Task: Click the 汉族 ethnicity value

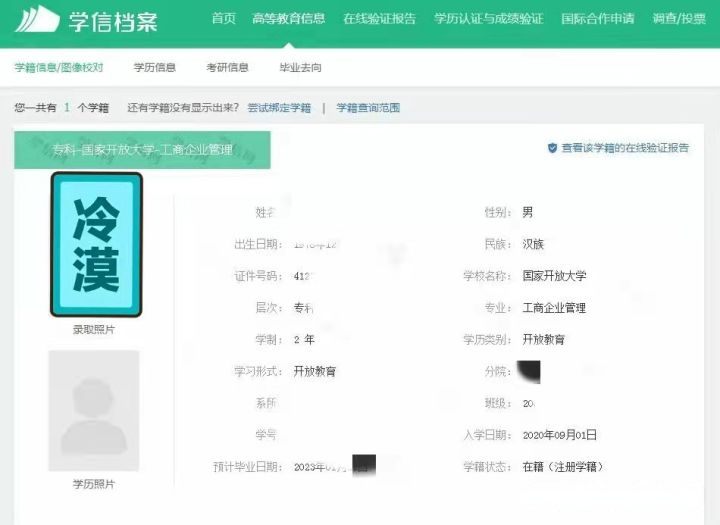Action: pos(533,244)
